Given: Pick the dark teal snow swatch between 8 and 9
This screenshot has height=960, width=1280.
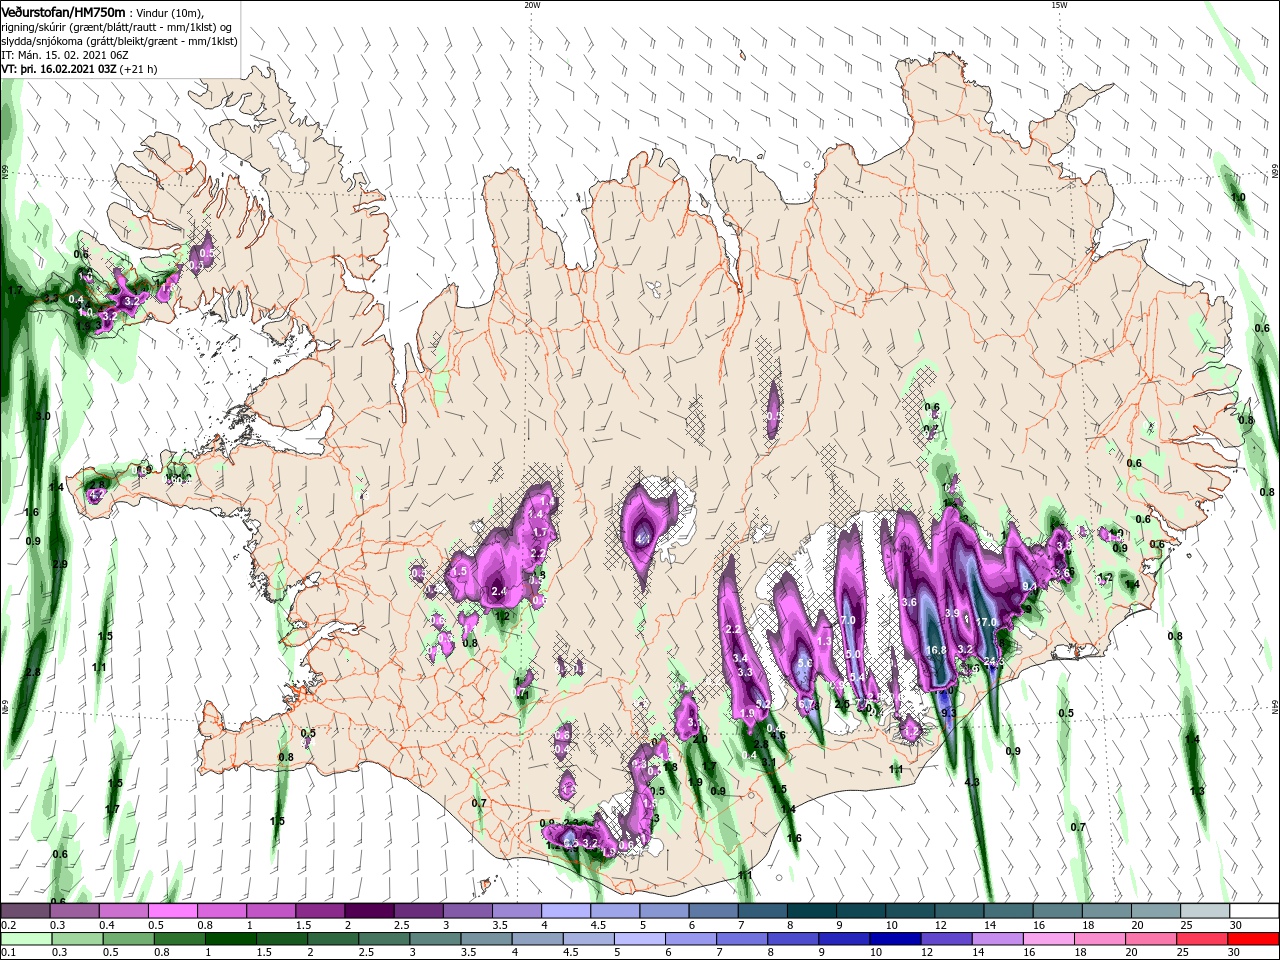Looking at the screenshot, I should (x=811, y=911).
